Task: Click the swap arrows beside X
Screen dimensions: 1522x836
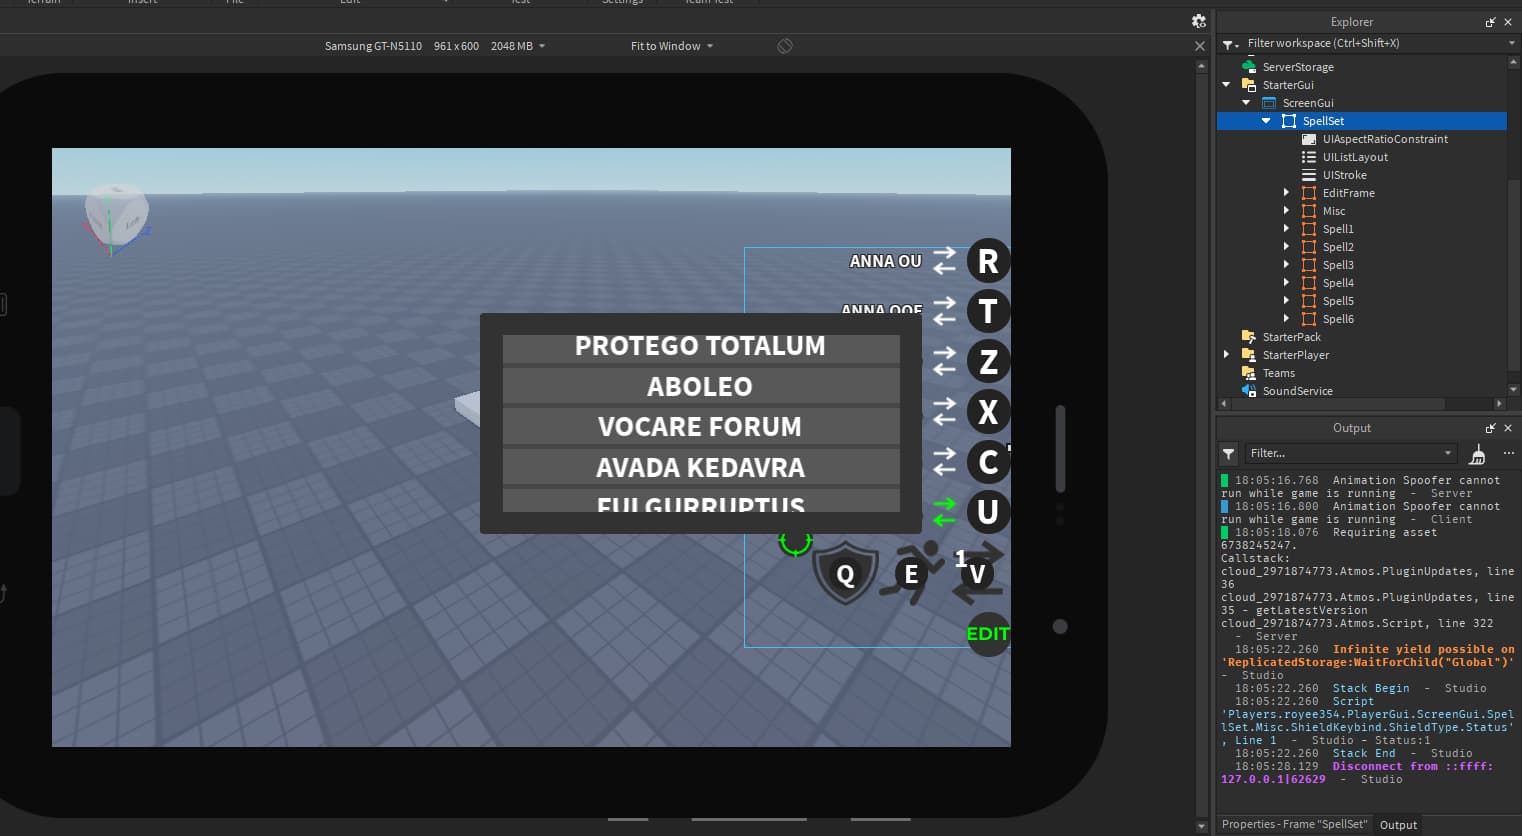Action: (x=945, y=411)
